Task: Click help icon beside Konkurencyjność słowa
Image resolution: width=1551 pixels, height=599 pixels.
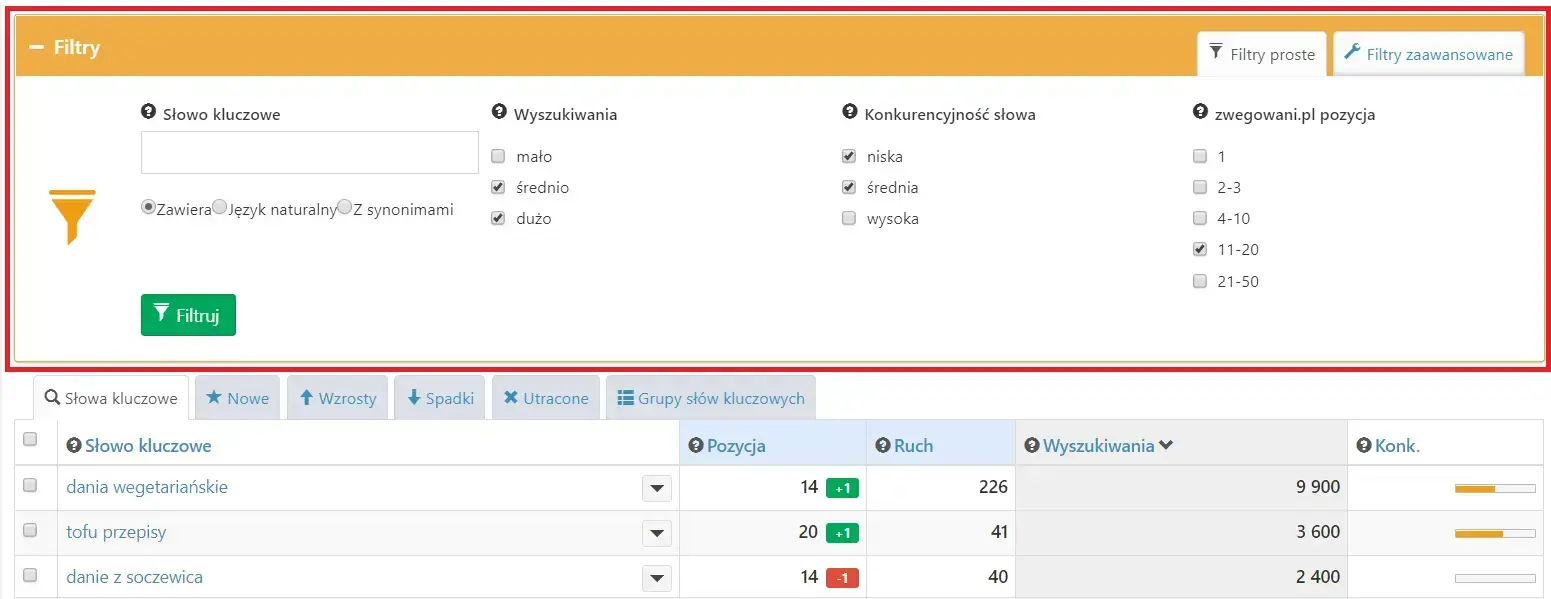Action: click(850, 113)
